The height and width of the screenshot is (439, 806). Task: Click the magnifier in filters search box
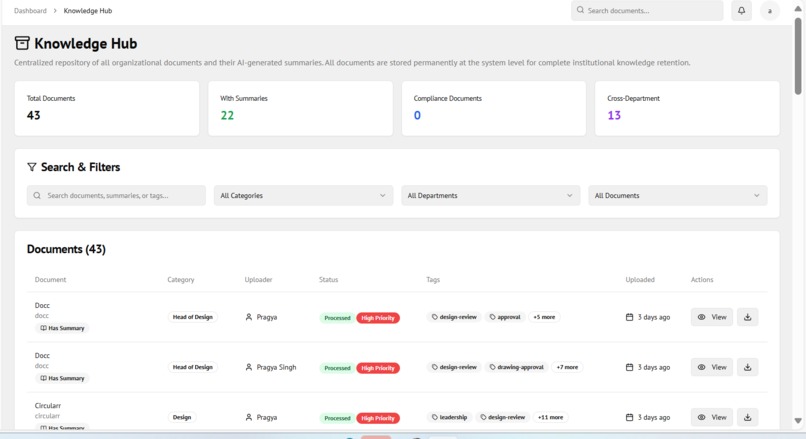point(37,195)
